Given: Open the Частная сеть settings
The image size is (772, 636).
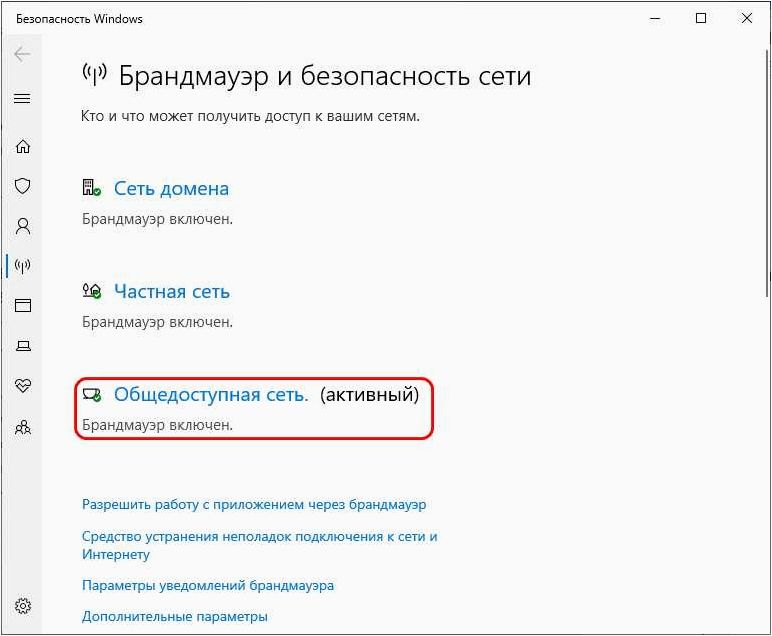Looking at the screenshot, I should pyautogui.click(x=172, y=291).
